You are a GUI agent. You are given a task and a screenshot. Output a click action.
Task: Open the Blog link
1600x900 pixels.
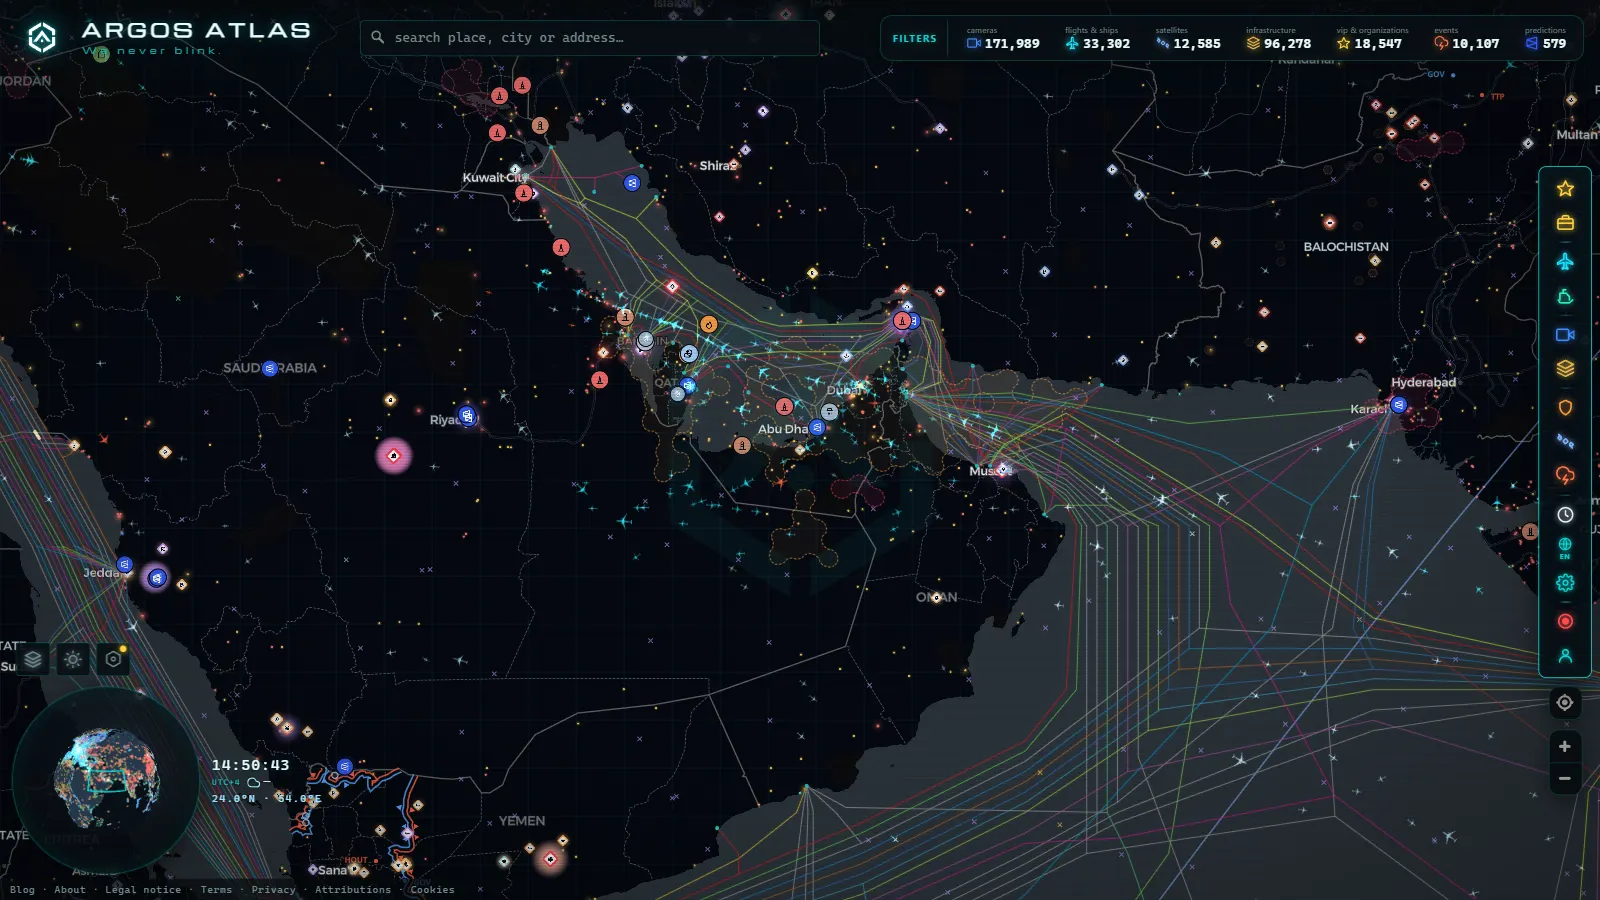point(22,890)
